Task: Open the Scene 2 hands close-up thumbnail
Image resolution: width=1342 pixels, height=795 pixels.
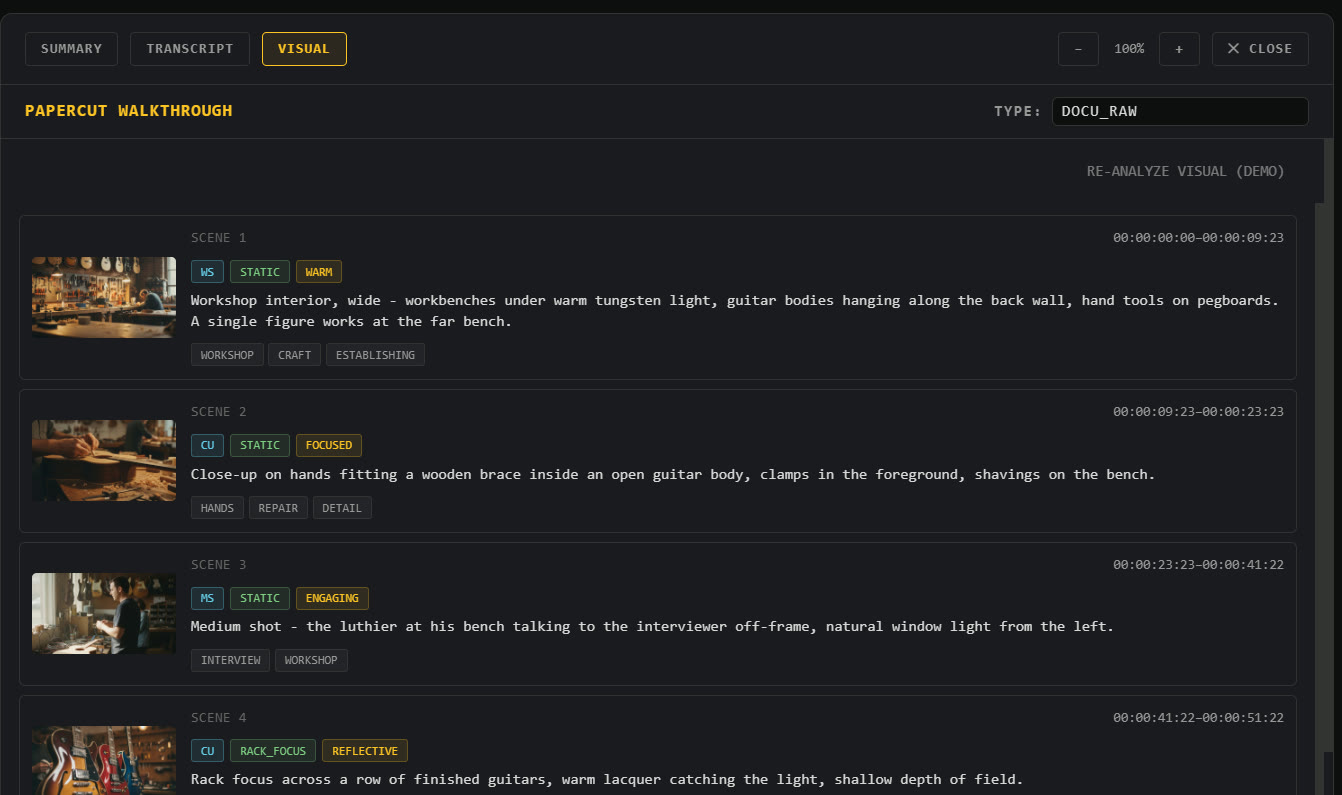Action: point(104,460)
